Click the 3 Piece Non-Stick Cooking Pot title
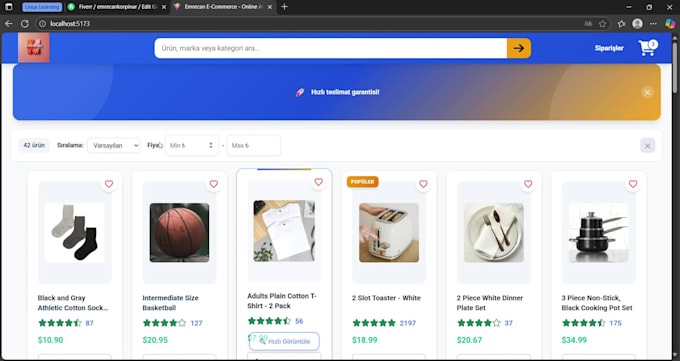The image size is (680, 361). [597, 303]
